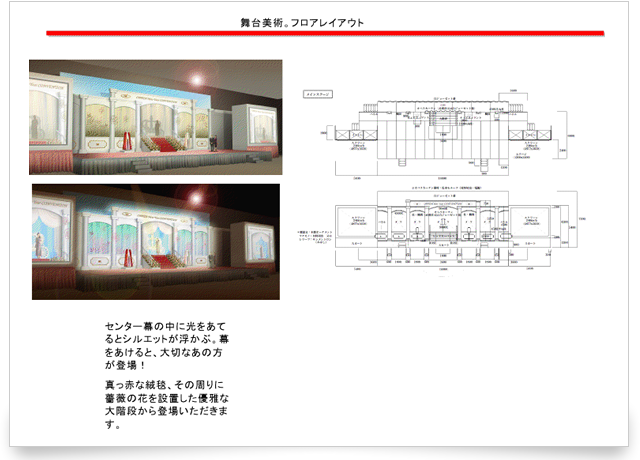This screenshot has width=640, height=460.
Task: Open the bottom night-lit stage rendering image
Action: [155, 241]
